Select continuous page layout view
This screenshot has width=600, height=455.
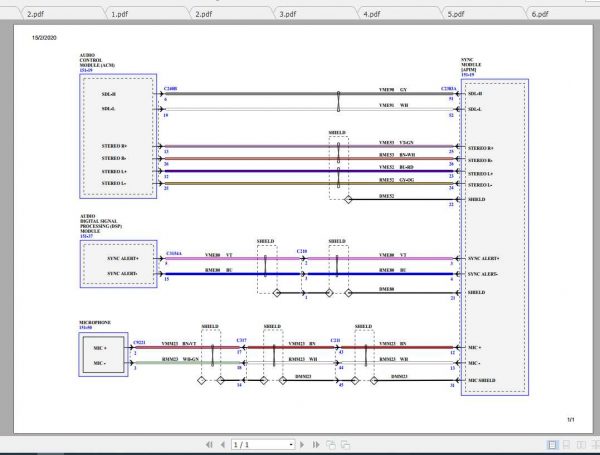566,445
